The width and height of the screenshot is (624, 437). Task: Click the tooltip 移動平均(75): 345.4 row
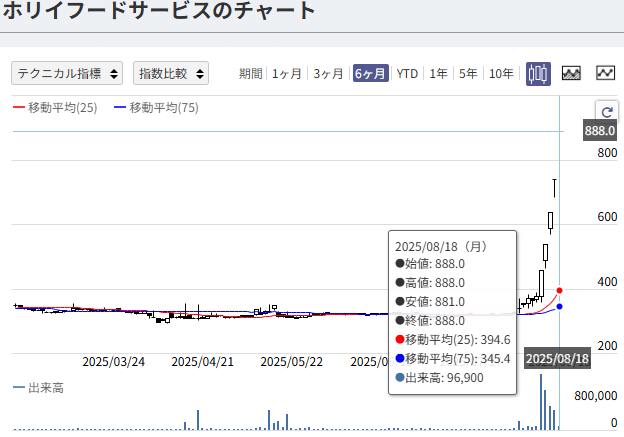pos(453,359)
